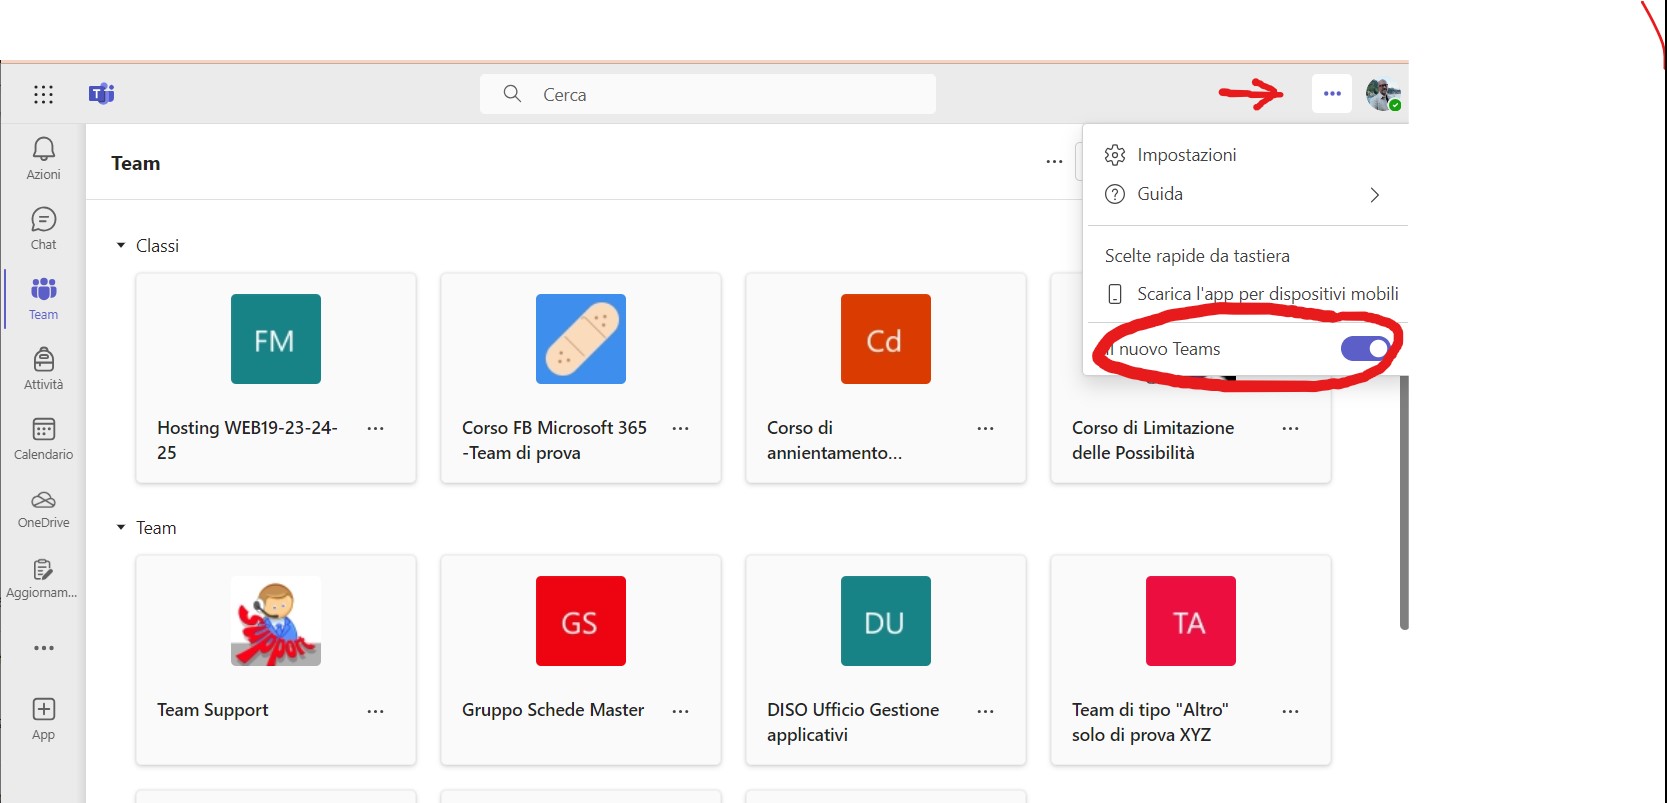1667x803 pixels.
Task: Click the Cerca search field
Action: (x=708, y=94)
